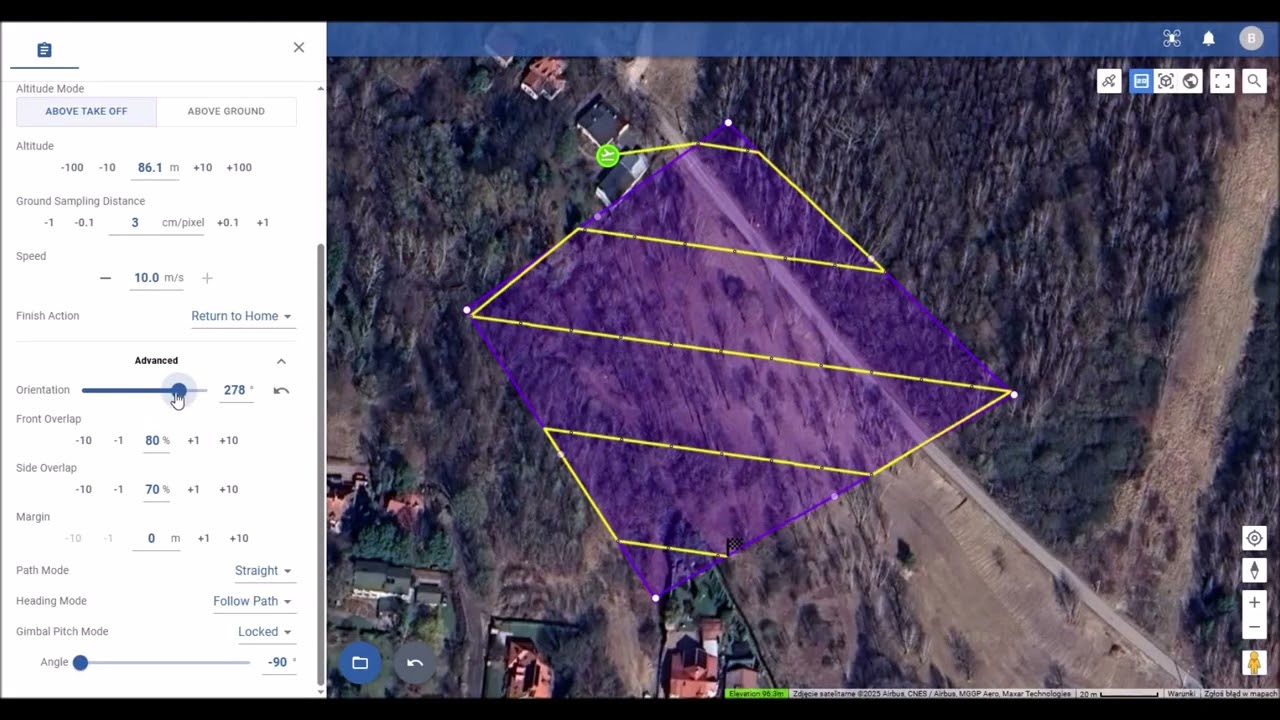Screen dimensions: 1280x720
Task: Select Above Take Off altitude mode
Action: pyautogui.click(x=86, y=111)
